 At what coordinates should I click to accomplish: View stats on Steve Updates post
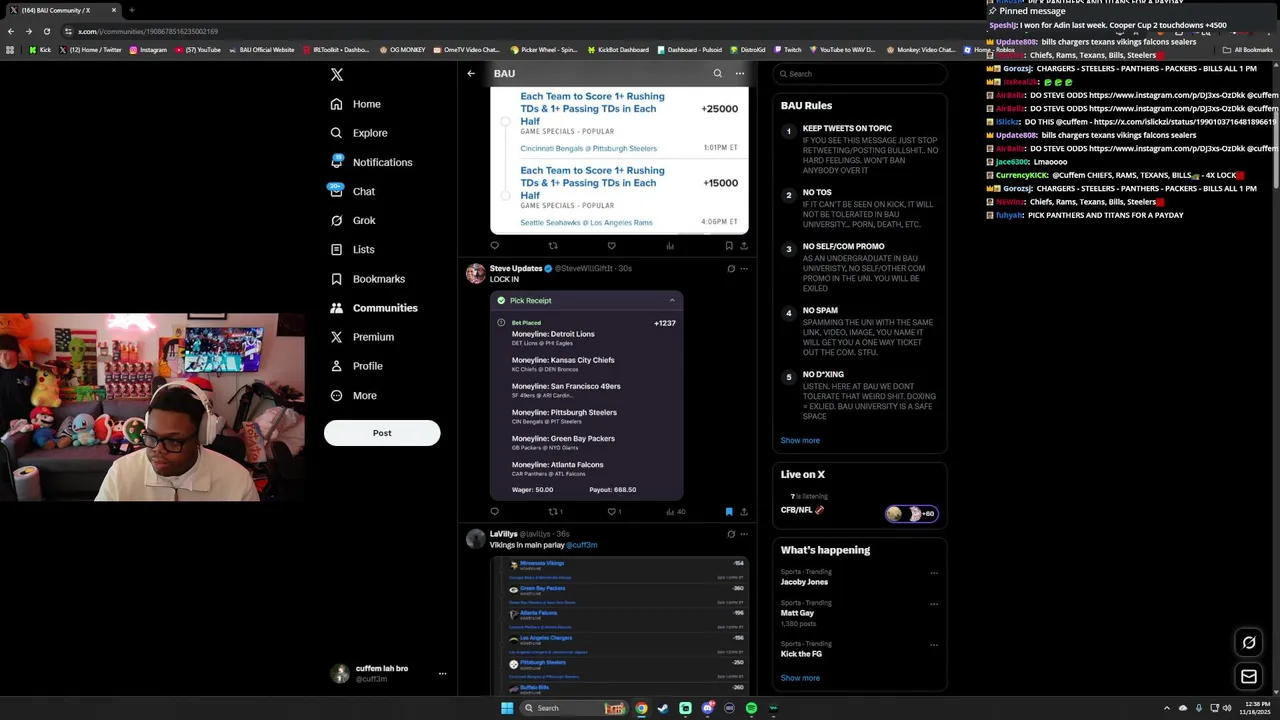[x=675, y=511]
